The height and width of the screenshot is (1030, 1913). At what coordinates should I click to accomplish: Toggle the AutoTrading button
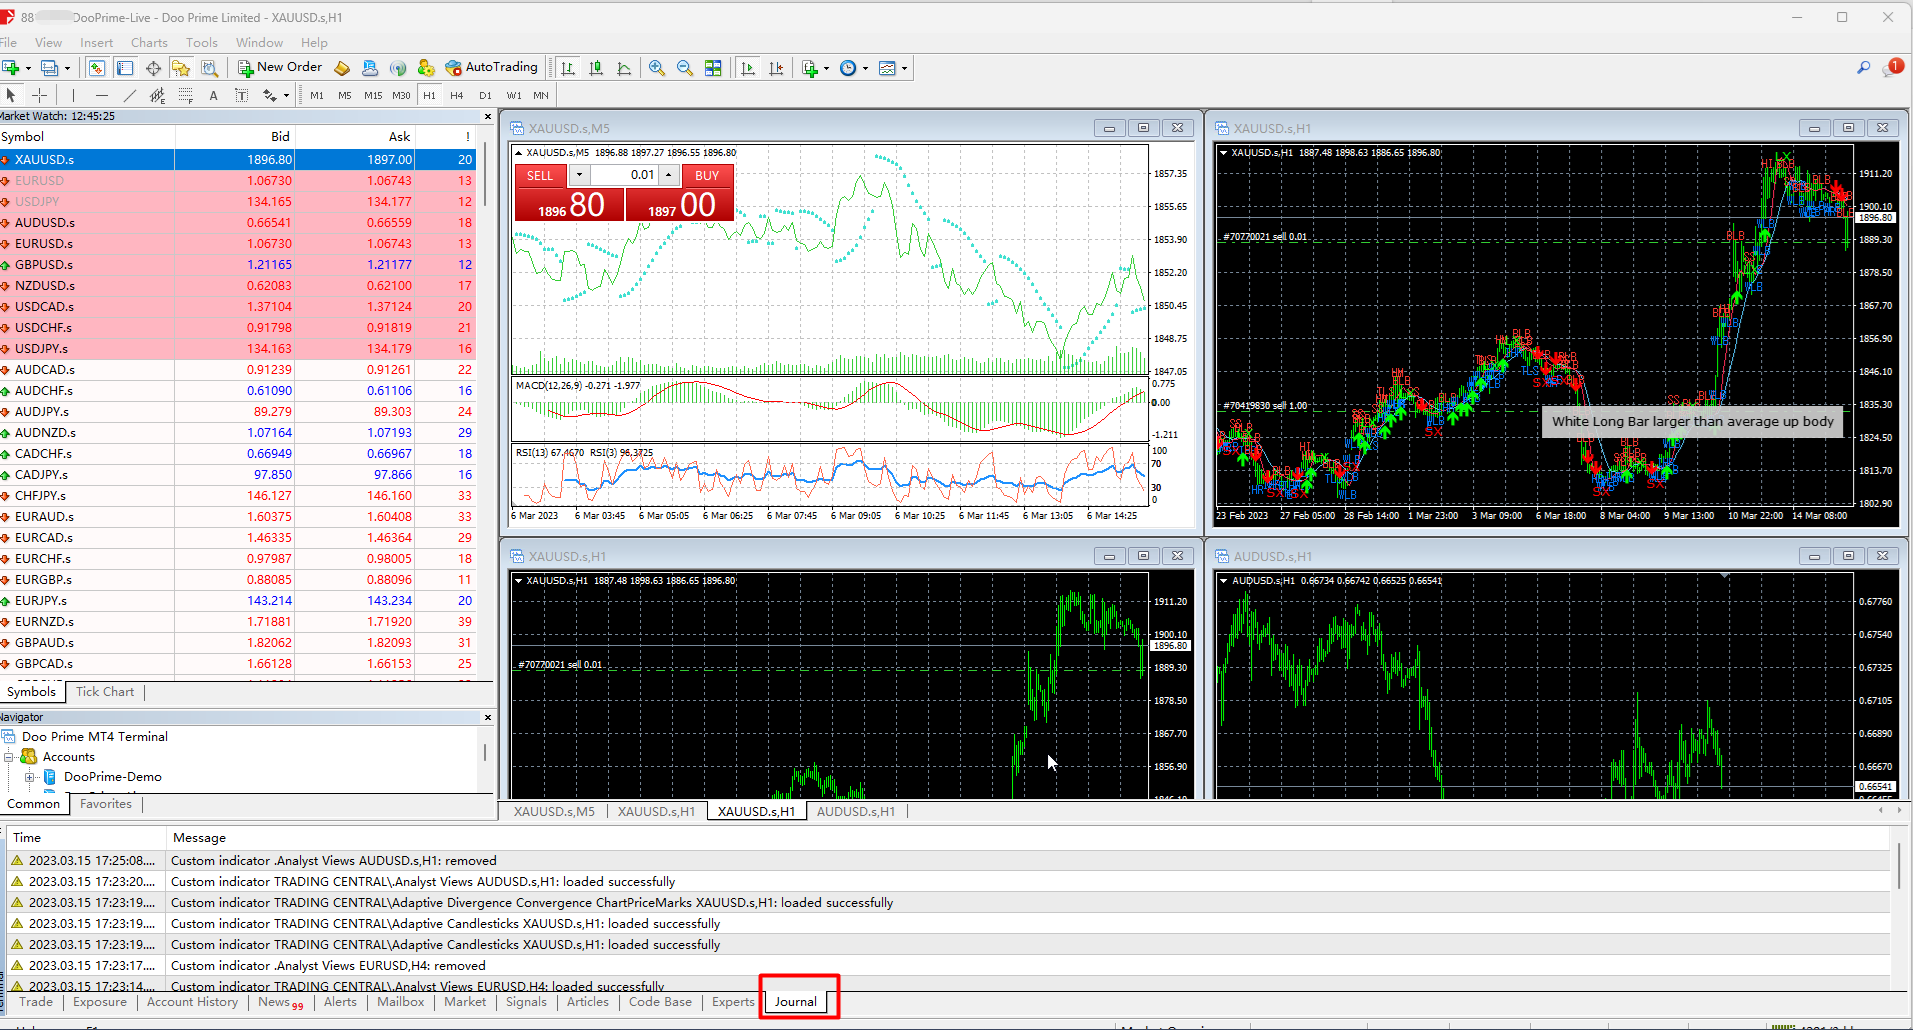[491, 67]
